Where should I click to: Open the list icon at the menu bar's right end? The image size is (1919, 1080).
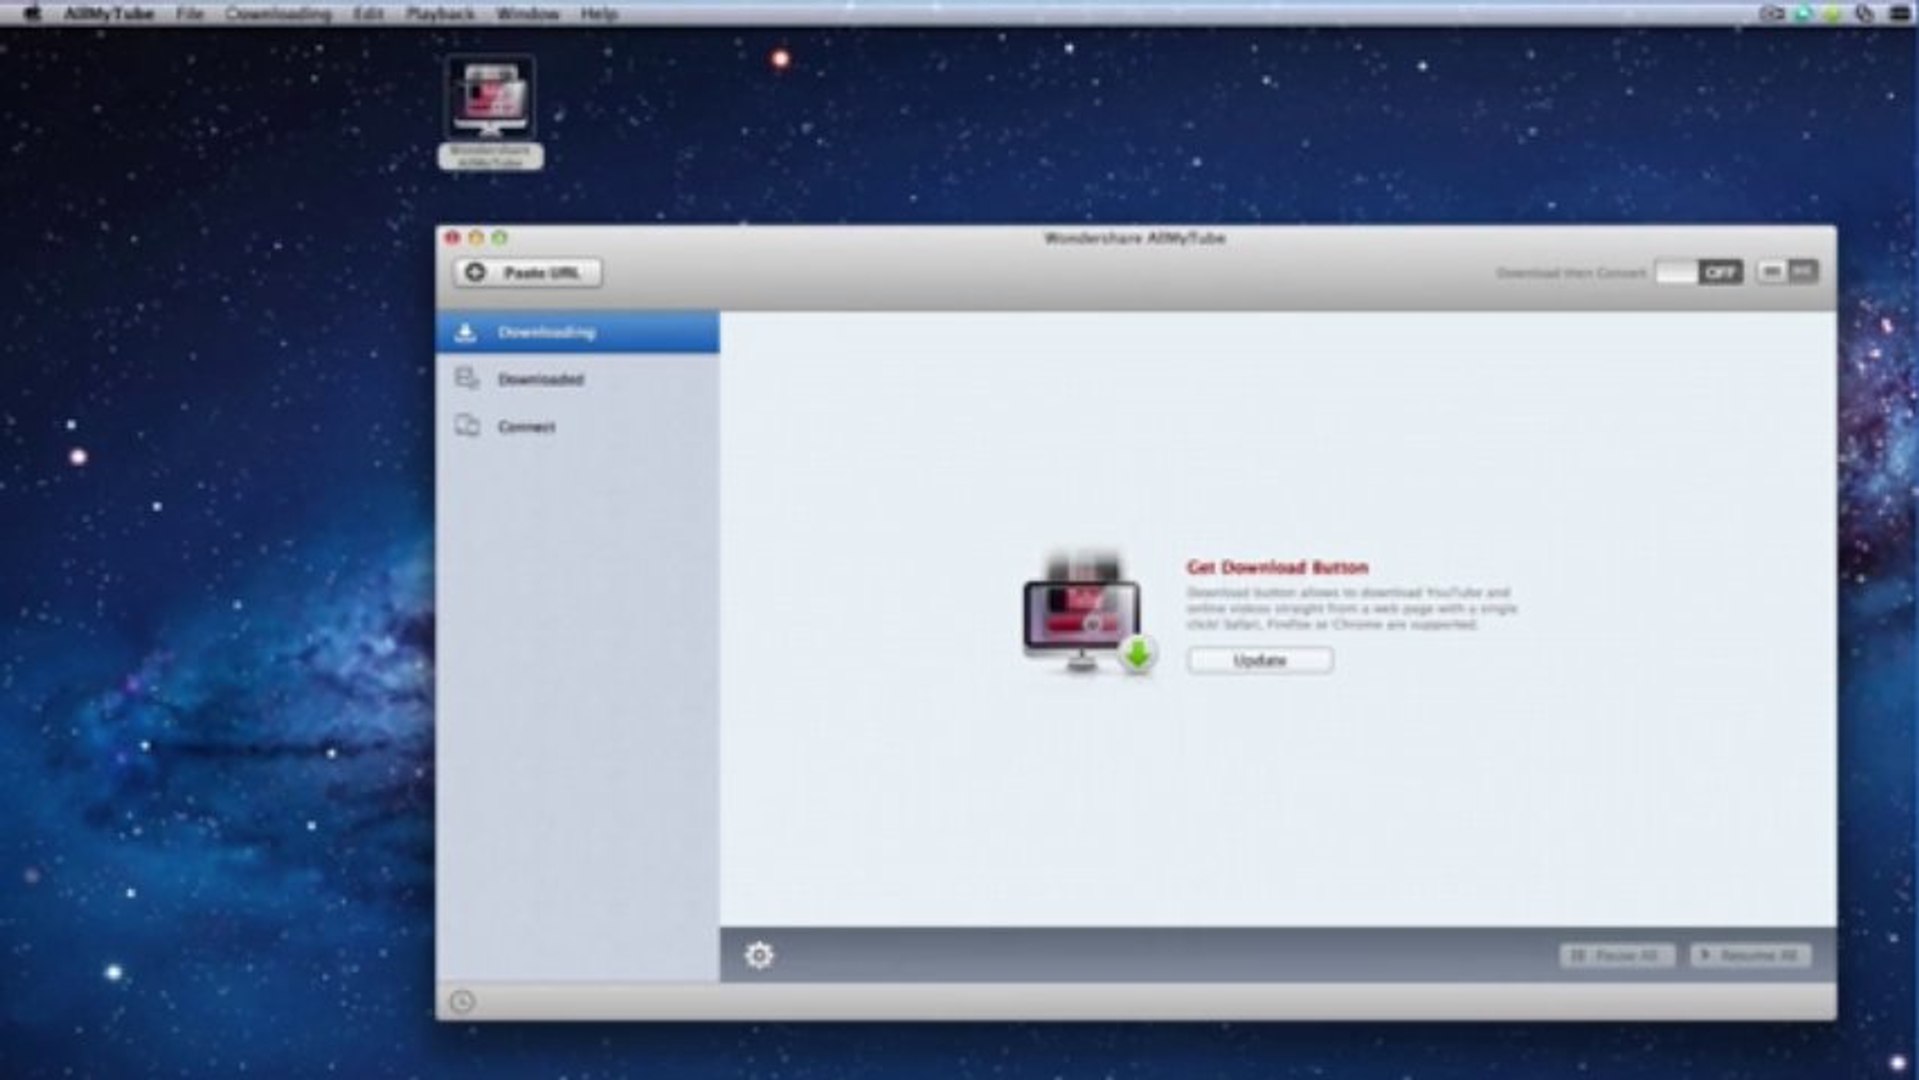(x=1899, y=14)
